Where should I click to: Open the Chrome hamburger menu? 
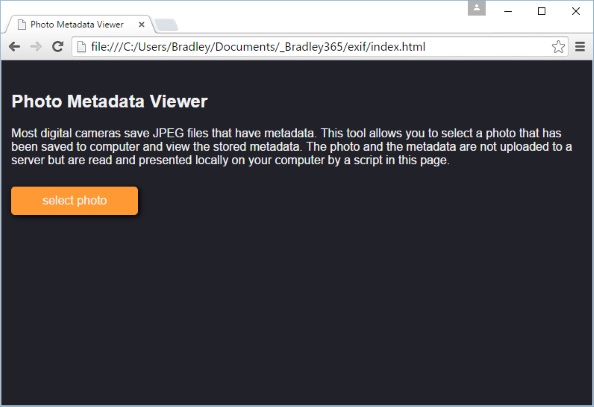580,47
